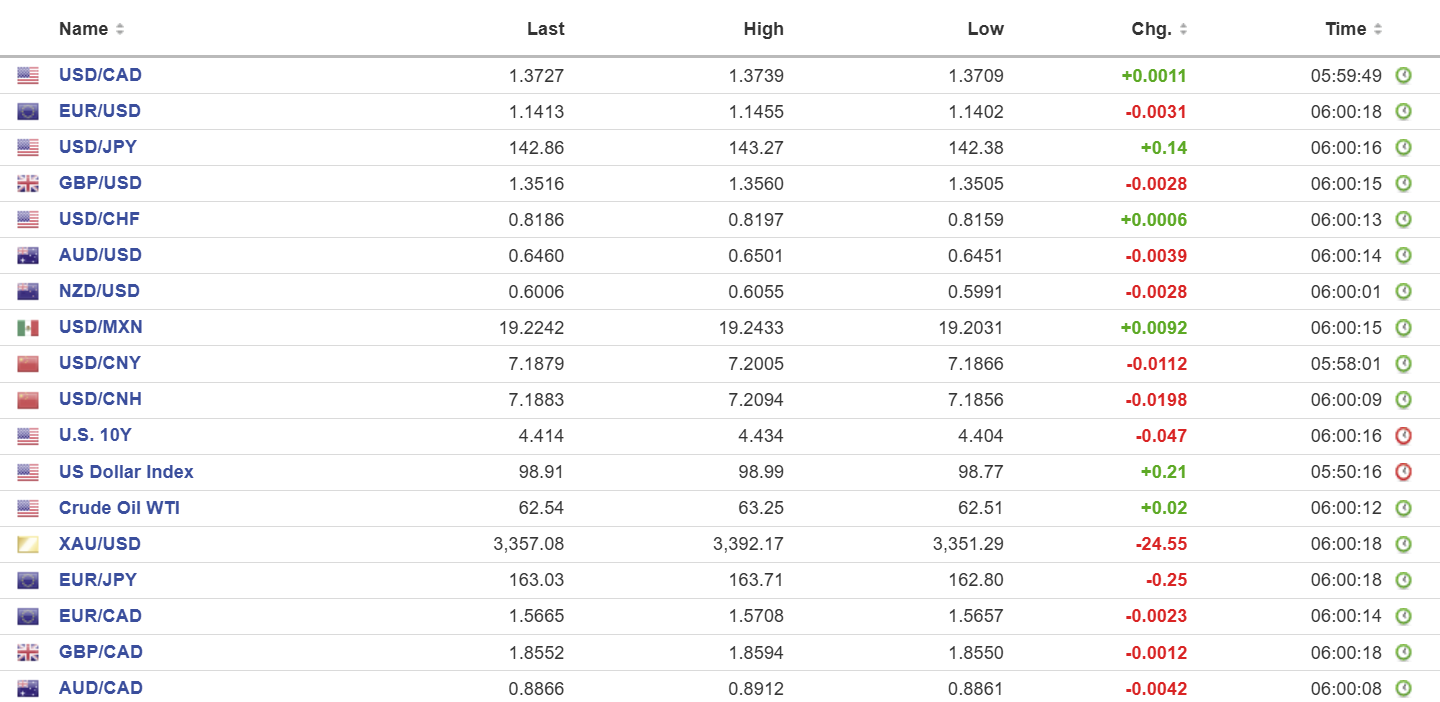The width and height of the screenshot is (1440, 702).
Task: Sort the table by the Name column arrows
Action: (x=120, y=29)
